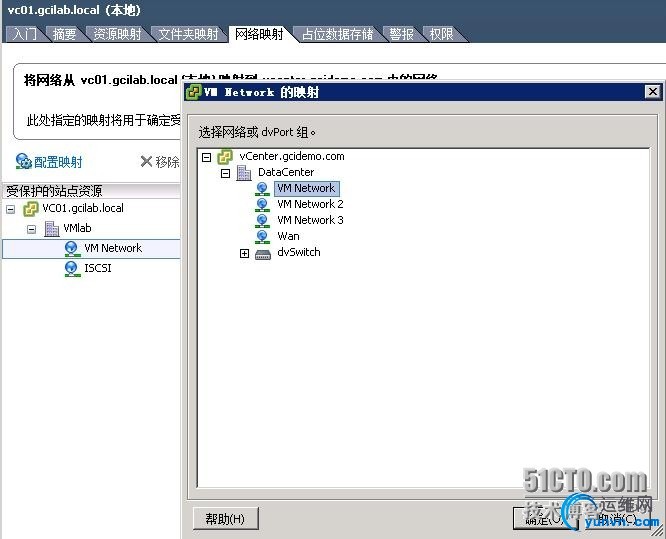Select the ISCSI network row
Screen dimensions: 666x539
[98, 268]
